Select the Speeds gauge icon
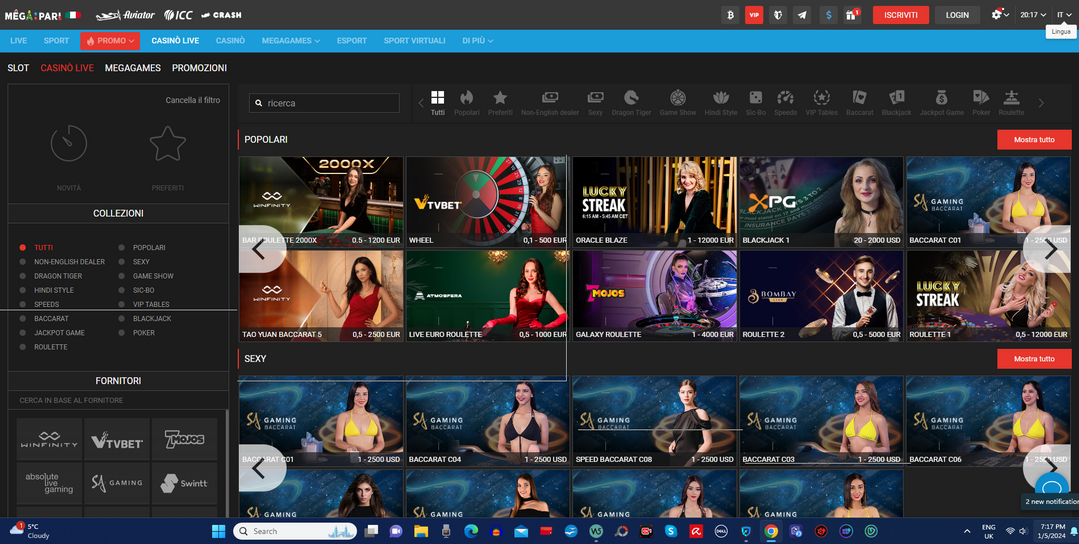This screenshot has height=544, width=1079. 785,103
